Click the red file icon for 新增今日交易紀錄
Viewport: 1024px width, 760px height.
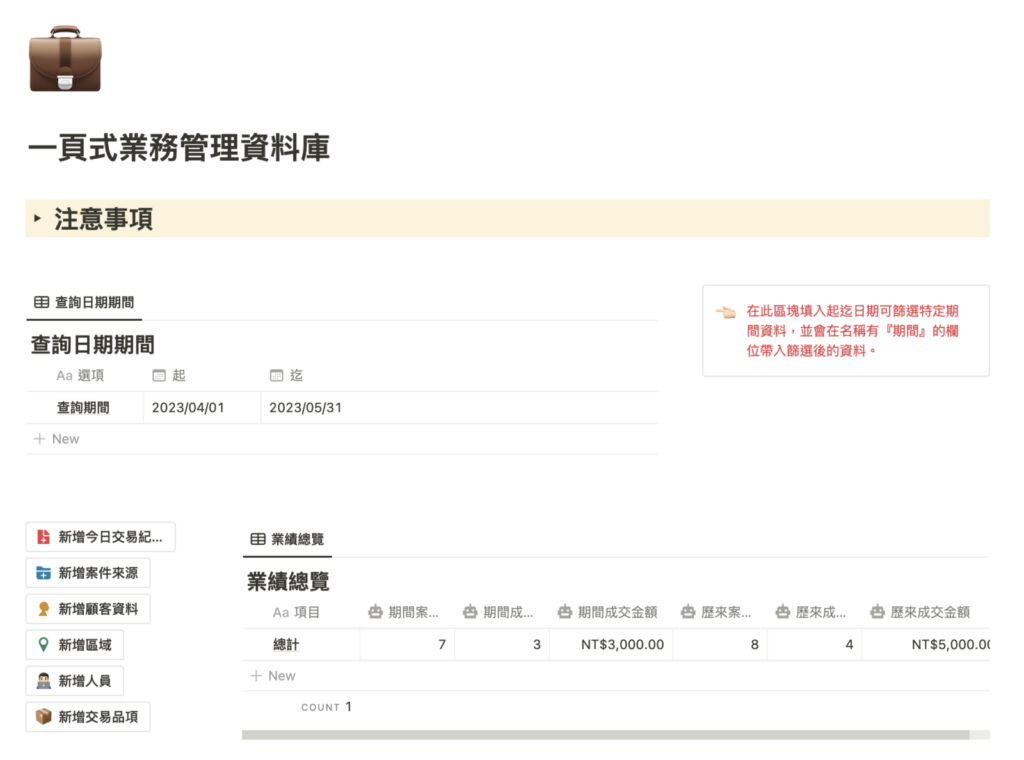point(43,537)
